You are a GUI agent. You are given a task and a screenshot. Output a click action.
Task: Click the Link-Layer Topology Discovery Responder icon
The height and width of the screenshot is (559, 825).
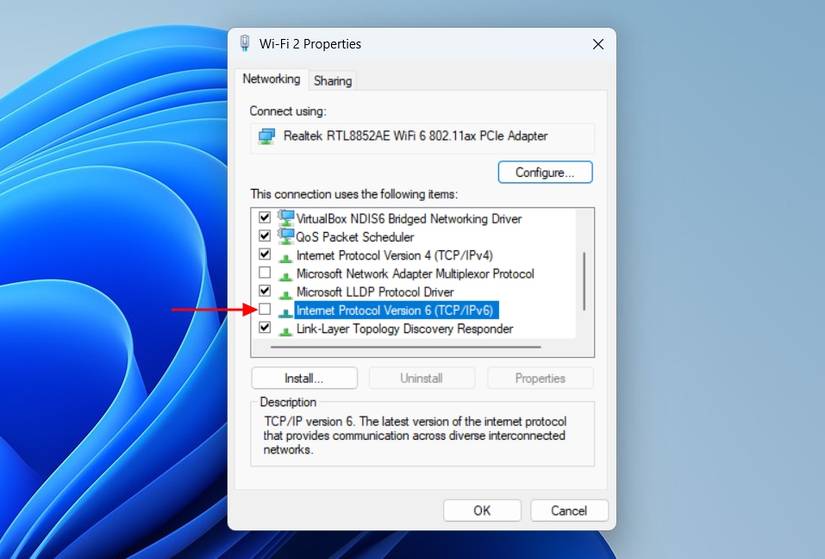point(286,331)
